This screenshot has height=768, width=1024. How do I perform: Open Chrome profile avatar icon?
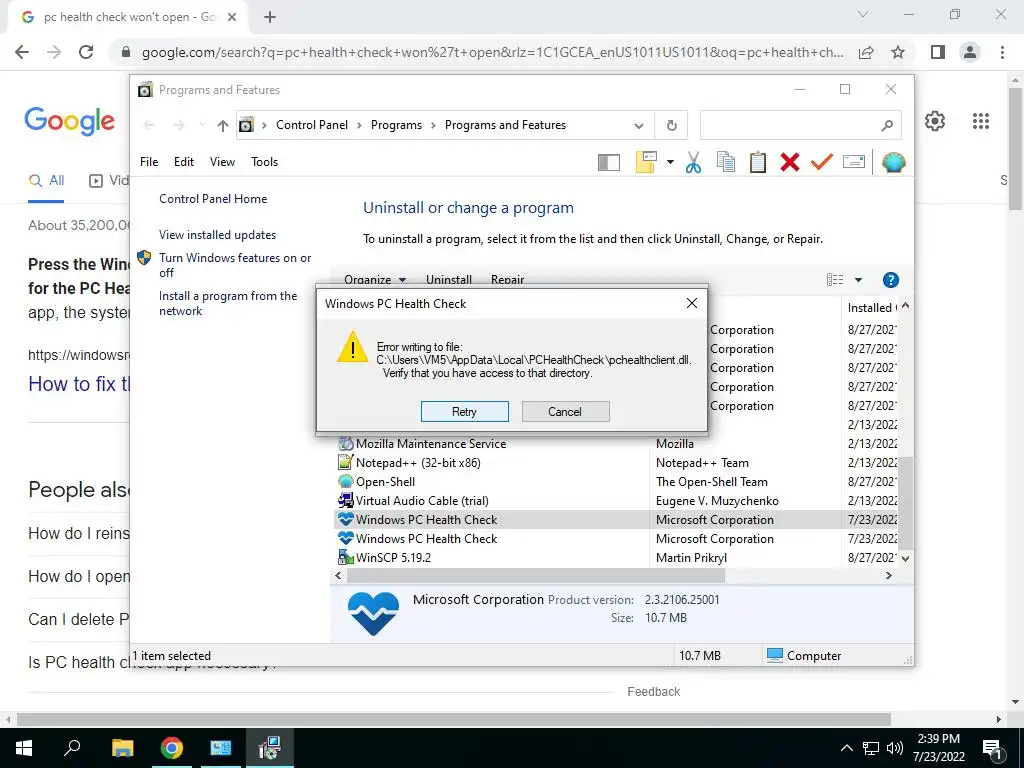click(x=970, y=52)
